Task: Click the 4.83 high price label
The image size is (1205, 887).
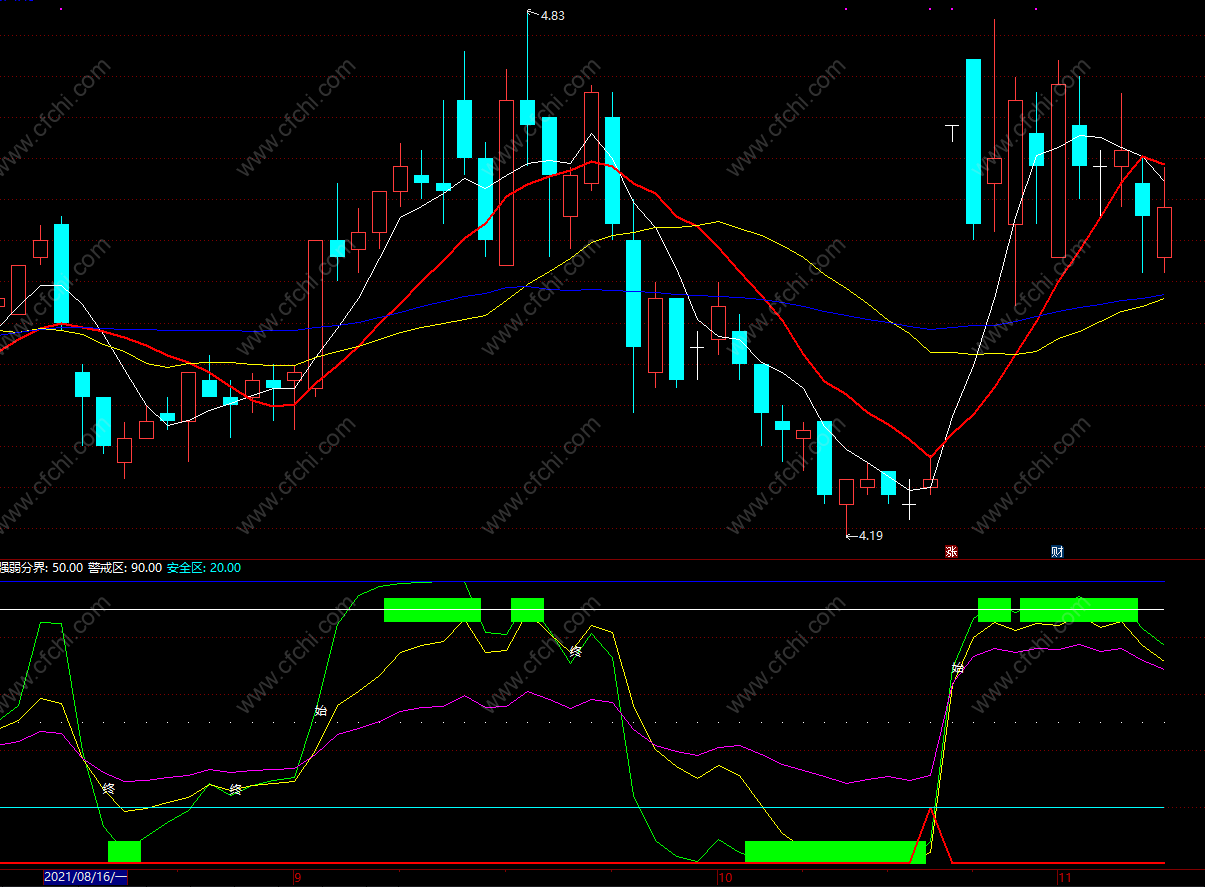Action: click(x=552, y=16)
